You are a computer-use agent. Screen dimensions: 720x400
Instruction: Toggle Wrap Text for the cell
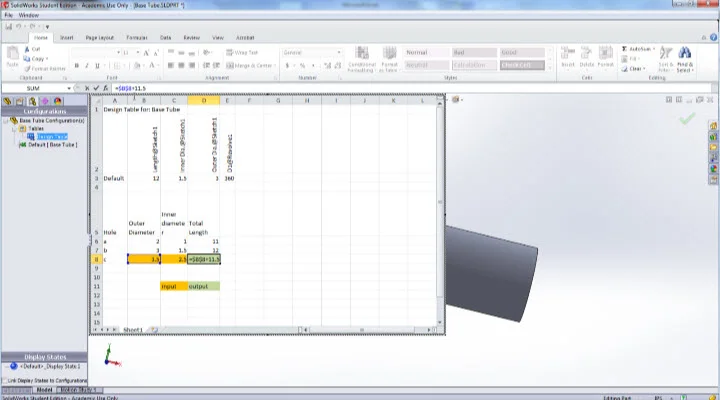243,52
